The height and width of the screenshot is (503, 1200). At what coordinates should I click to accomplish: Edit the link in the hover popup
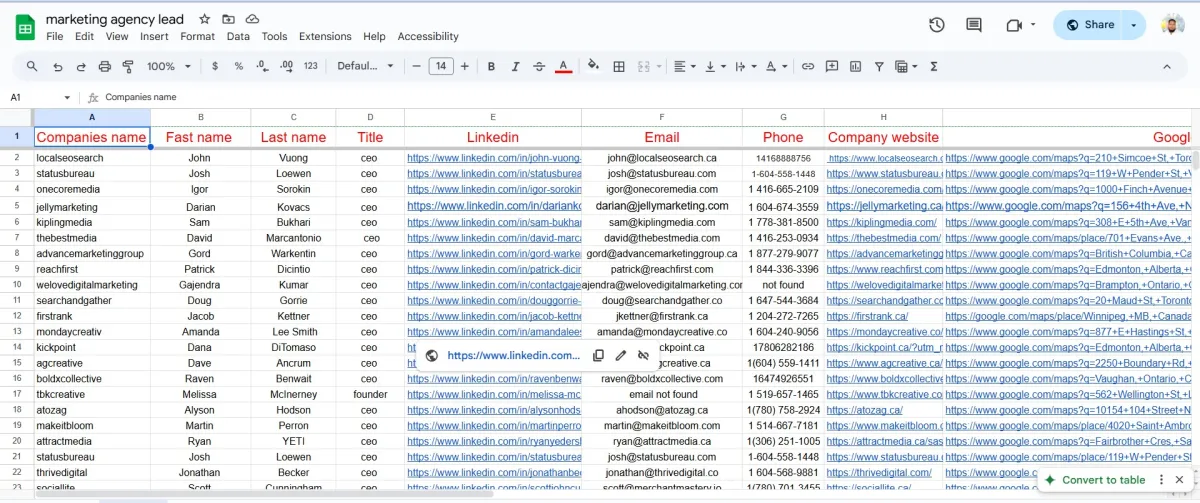click(x=621, y=355)
